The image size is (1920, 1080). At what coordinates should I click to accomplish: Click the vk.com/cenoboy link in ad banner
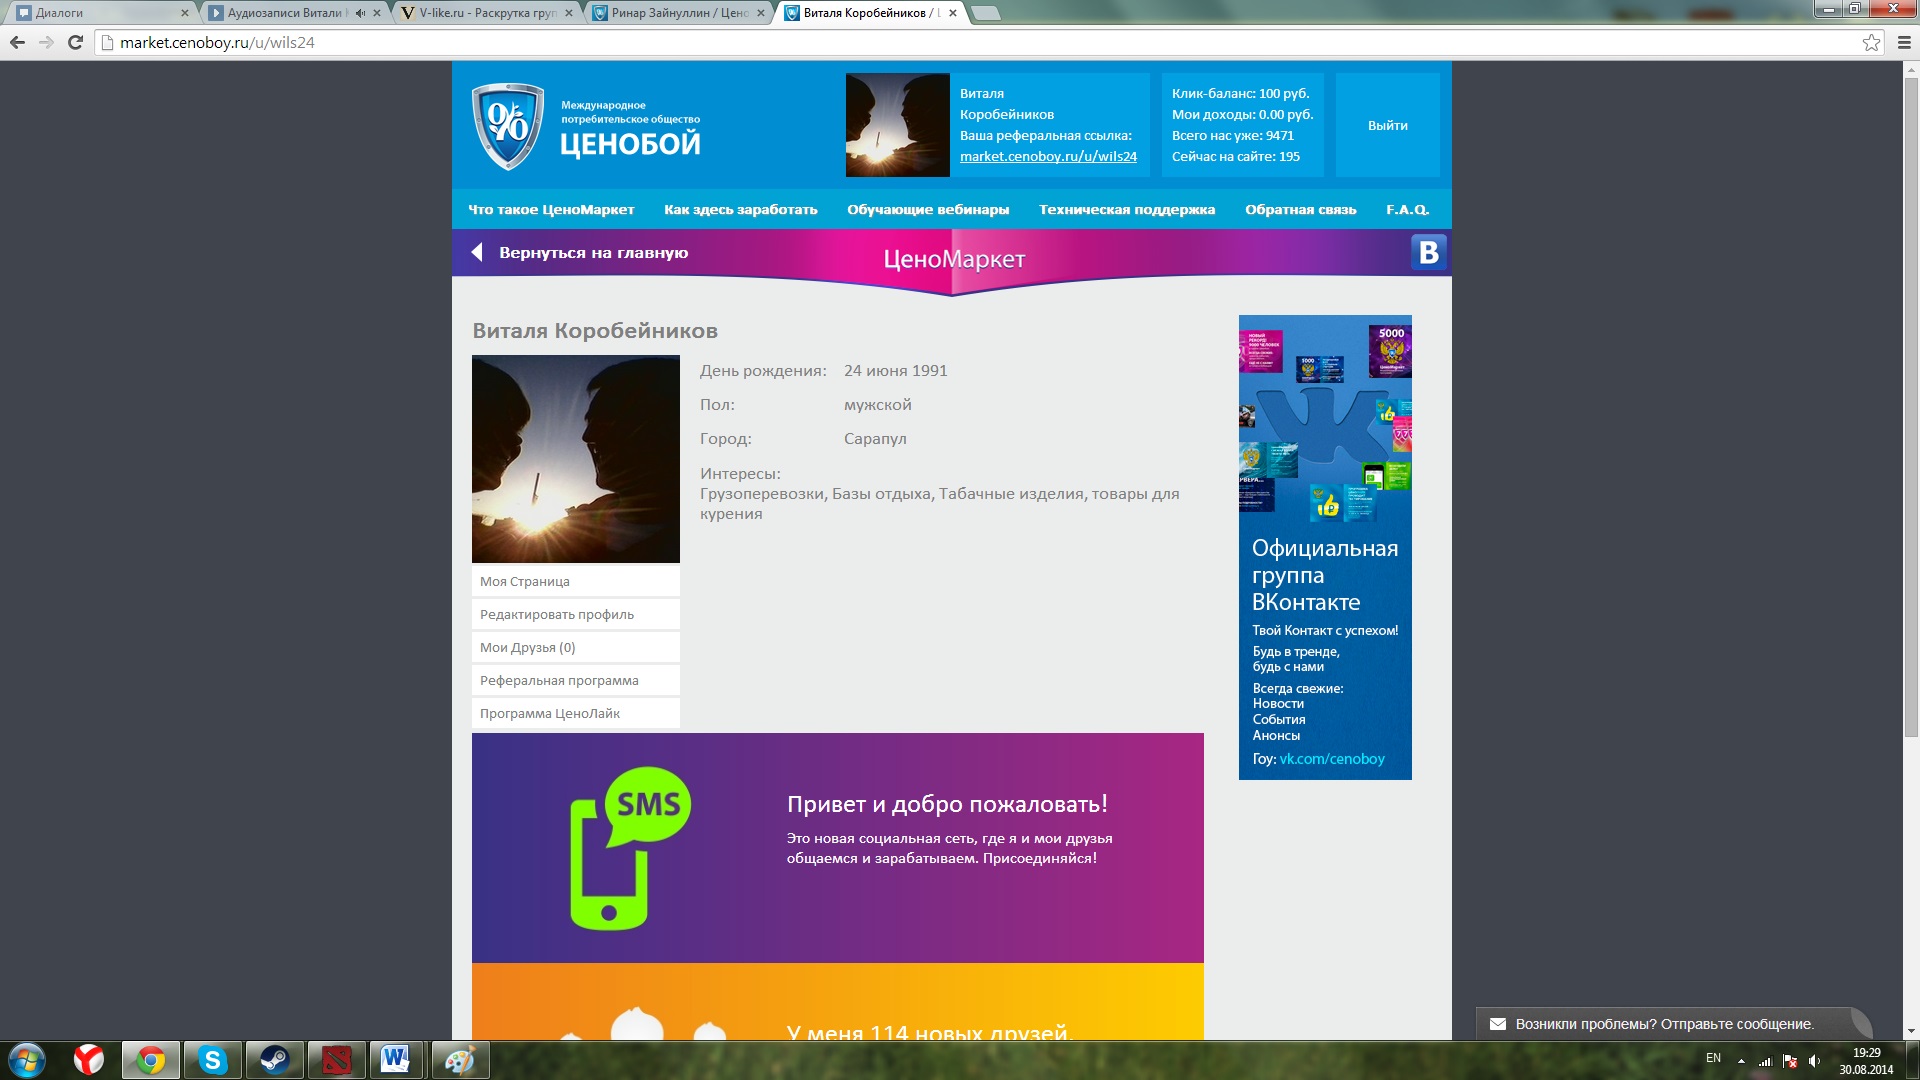tap(1332, 759)
